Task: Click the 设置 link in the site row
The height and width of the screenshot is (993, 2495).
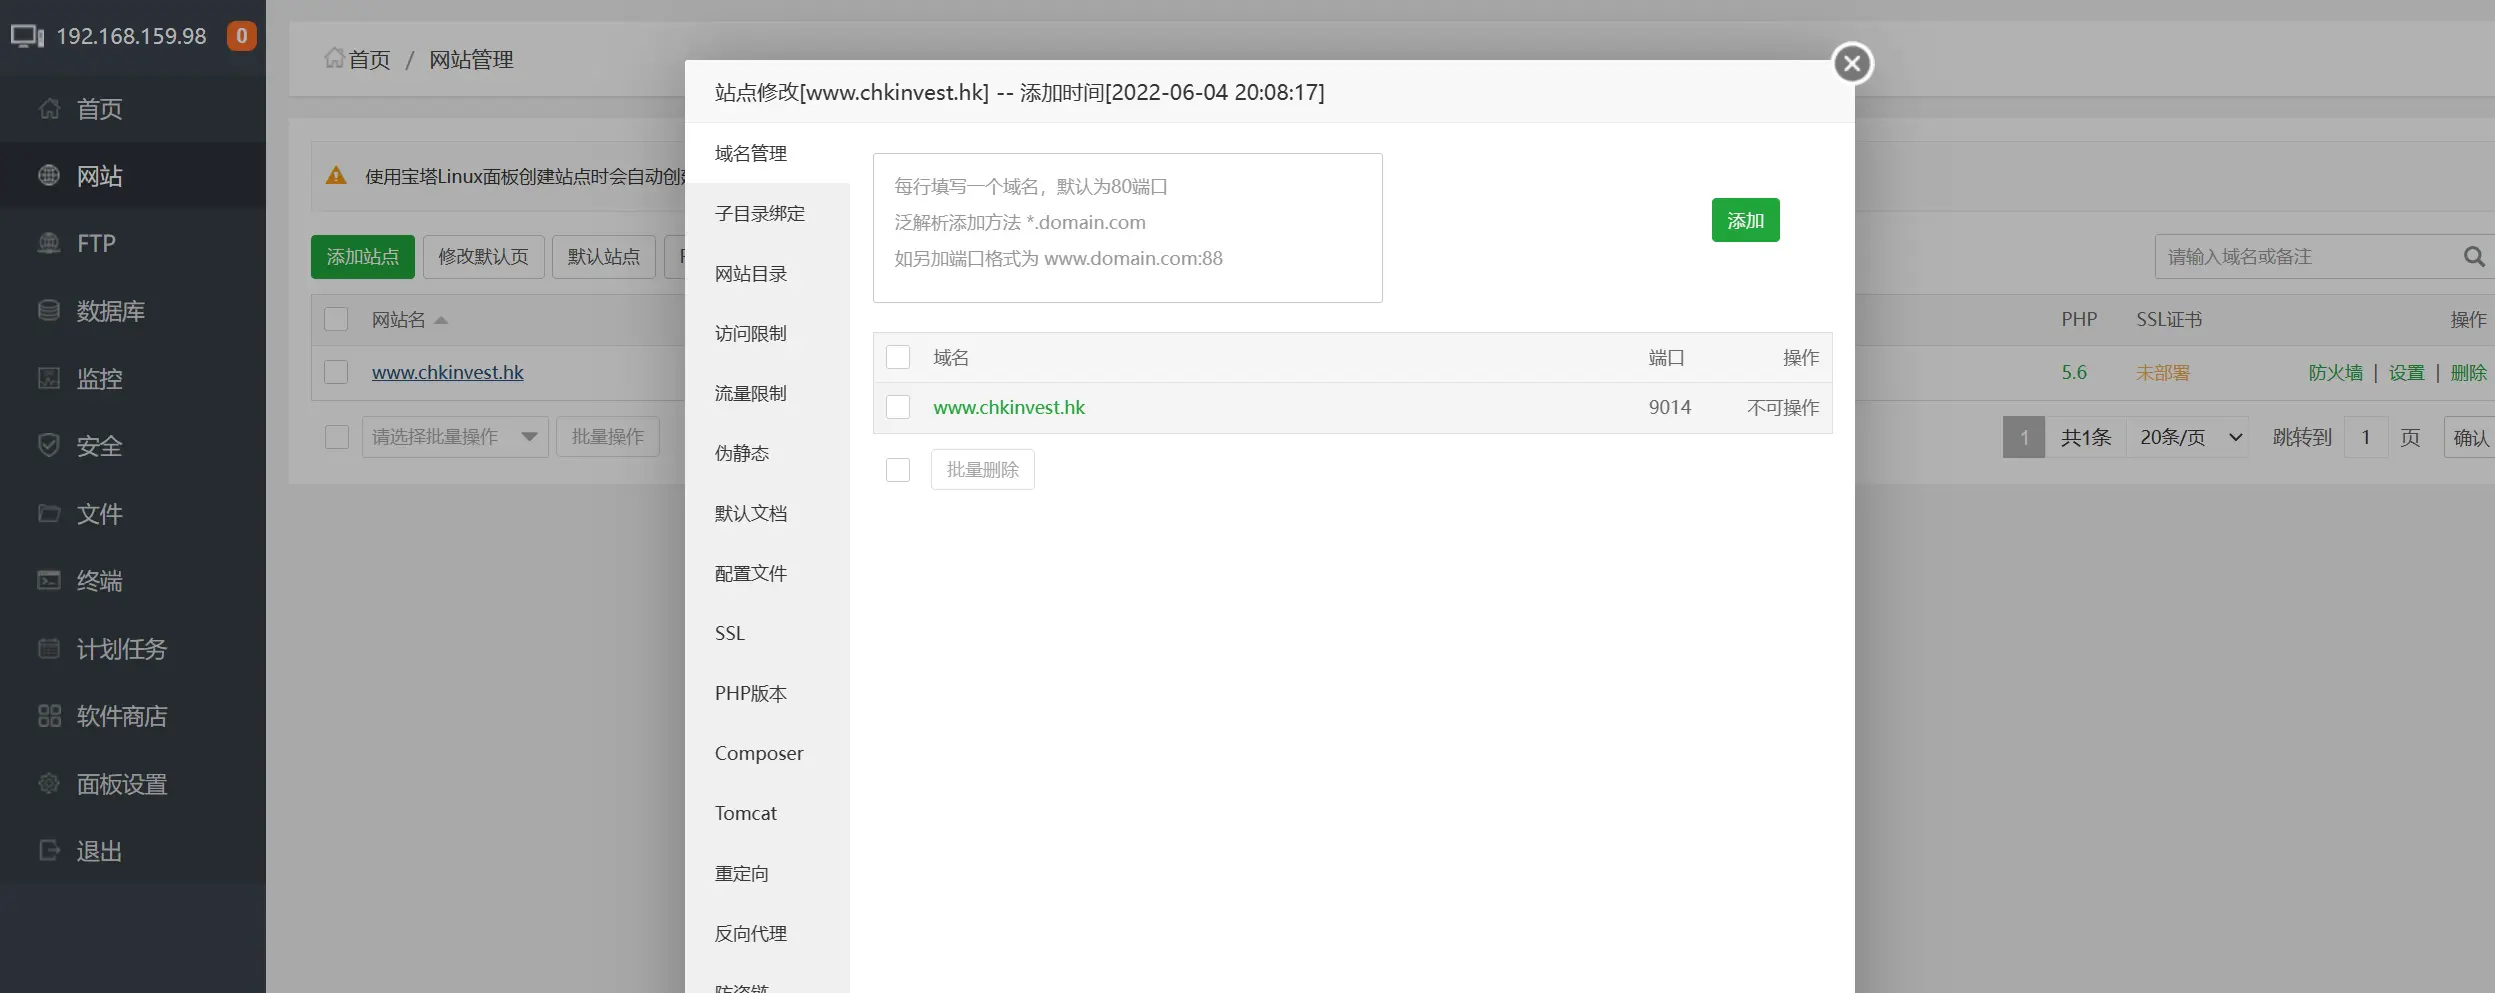Action: click(2406, 373)
